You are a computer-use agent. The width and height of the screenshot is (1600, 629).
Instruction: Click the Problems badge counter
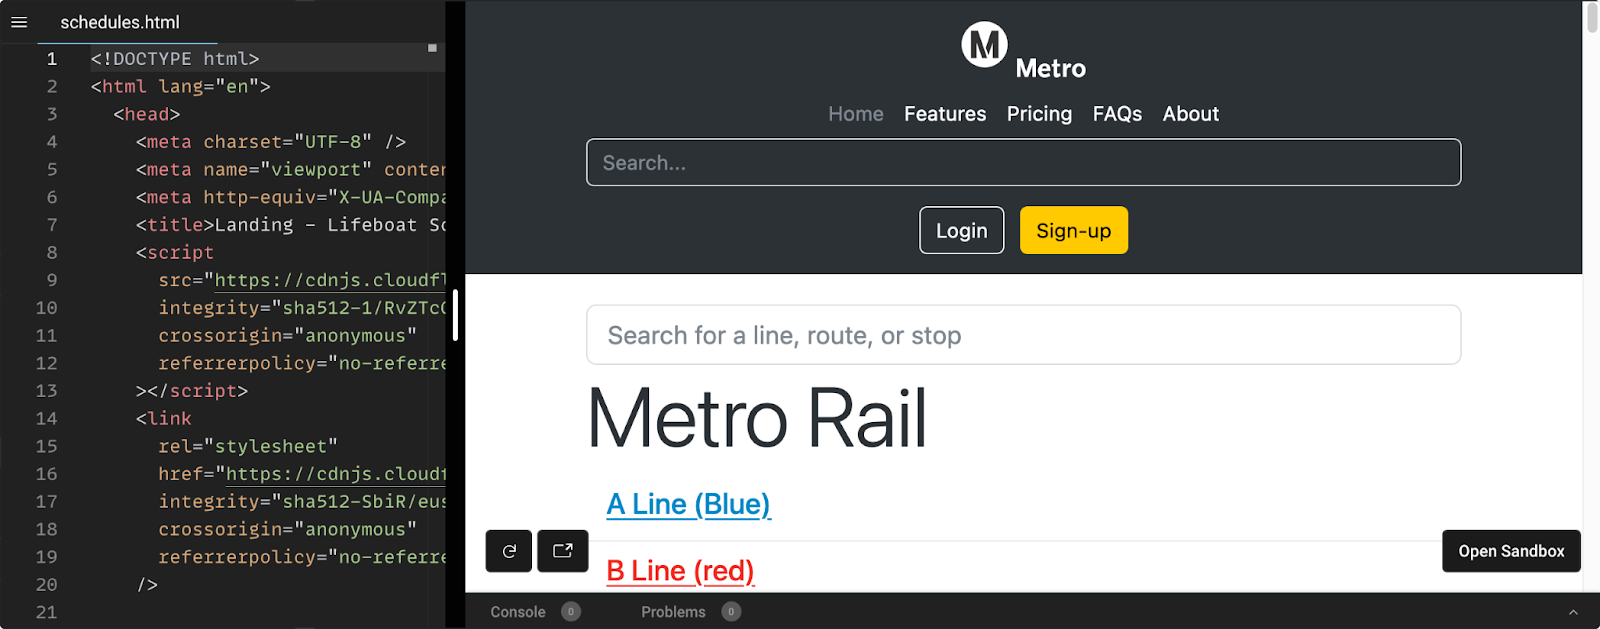click(732, 612)
